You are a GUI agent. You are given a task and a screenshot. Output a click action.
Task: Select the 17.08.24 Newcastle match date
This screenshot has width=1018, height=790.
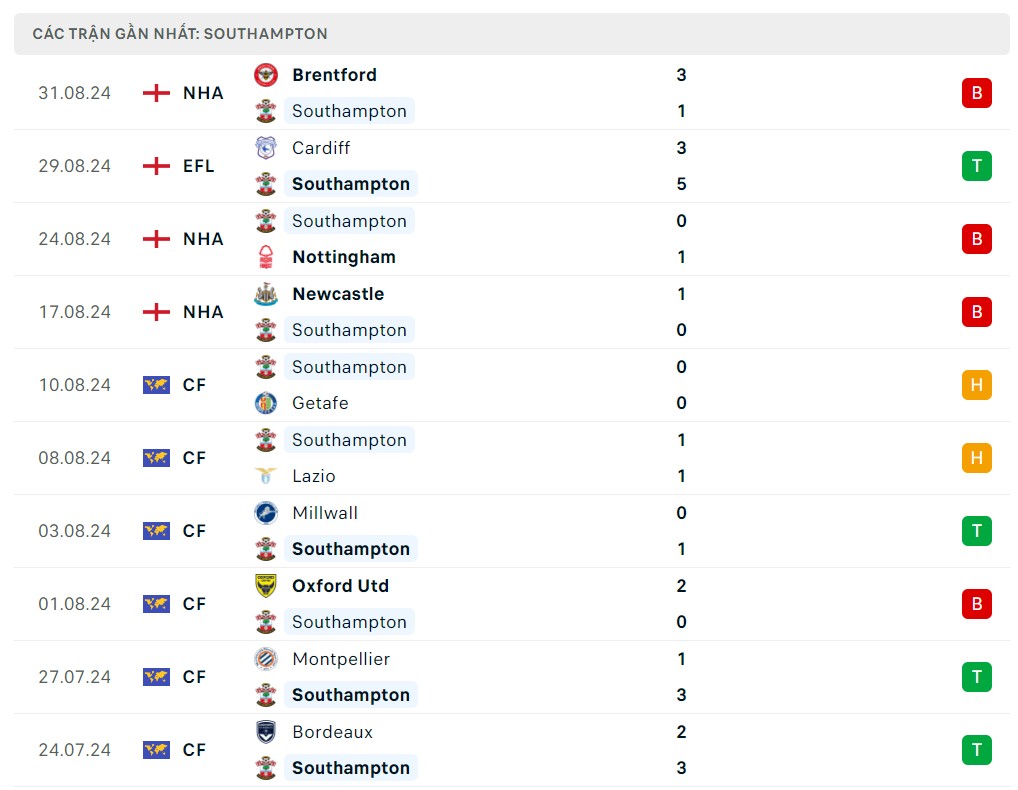pos(75,312)
